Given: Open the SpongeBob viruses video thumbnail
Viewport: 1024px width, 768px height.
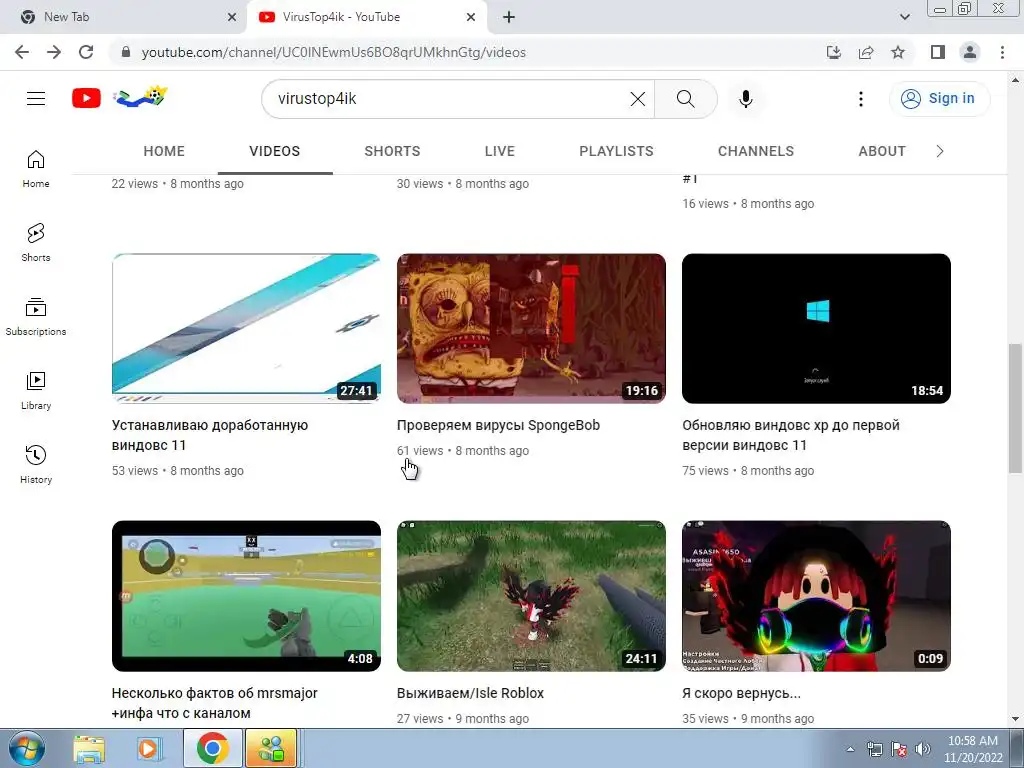Looking at the screenshot, I should click(531, 328).
